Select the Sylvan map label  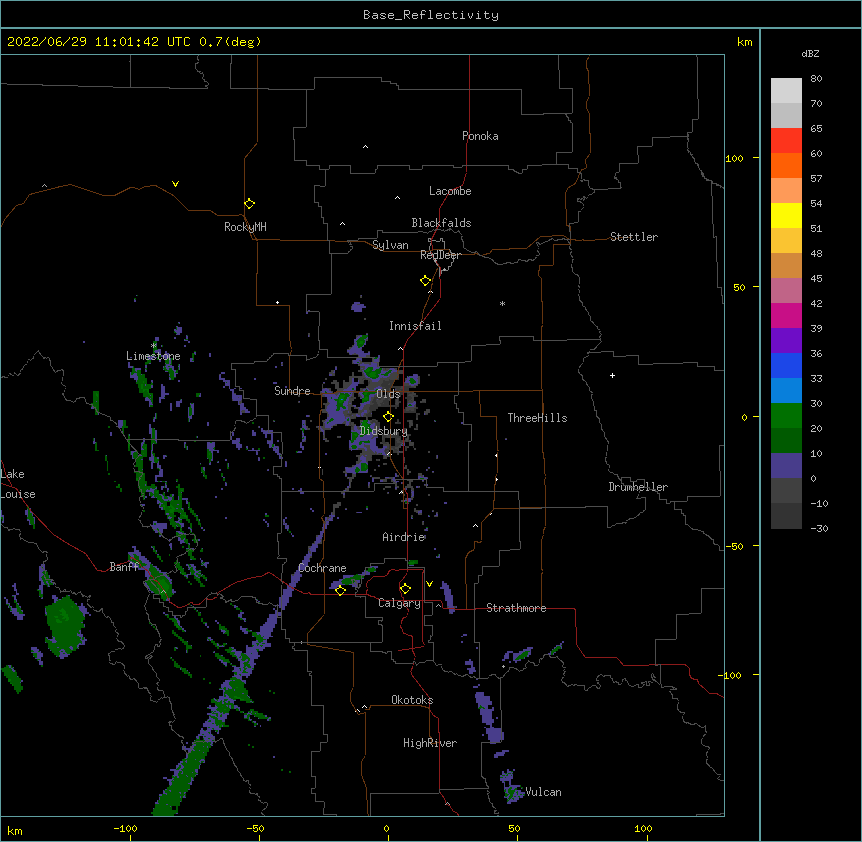coord(390,245)
